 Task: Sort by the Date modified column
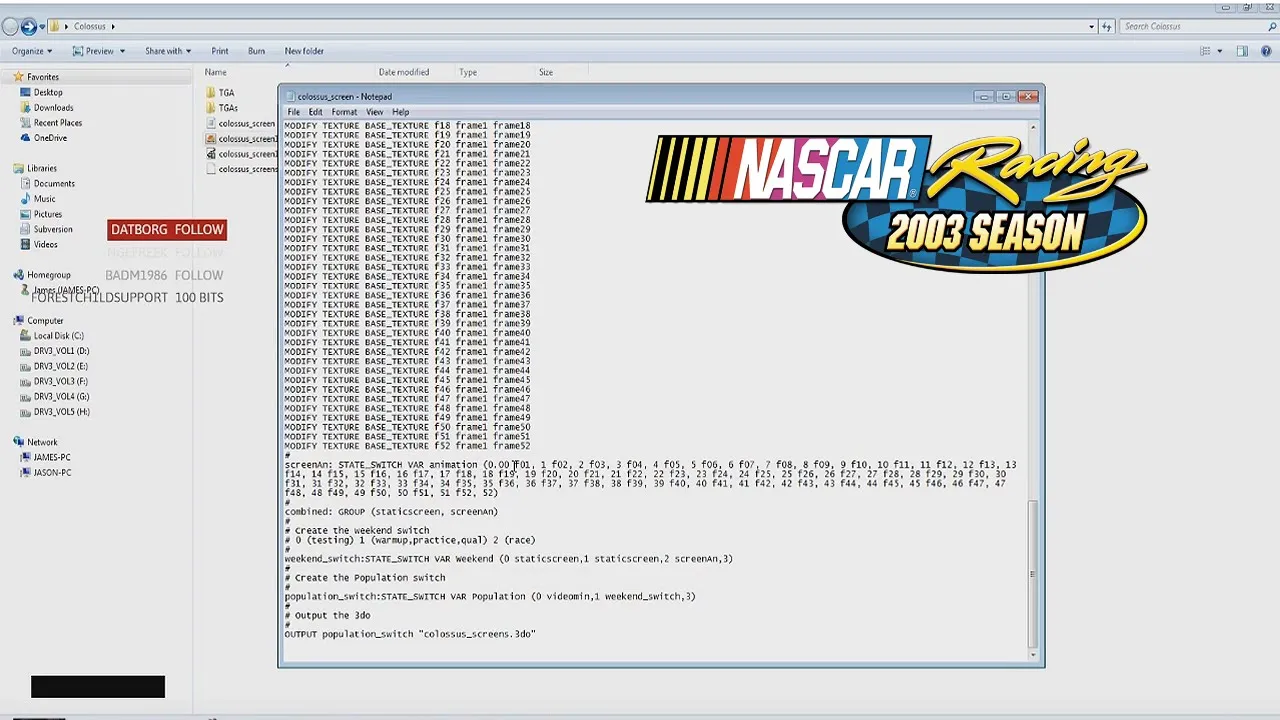pos(404,72)
